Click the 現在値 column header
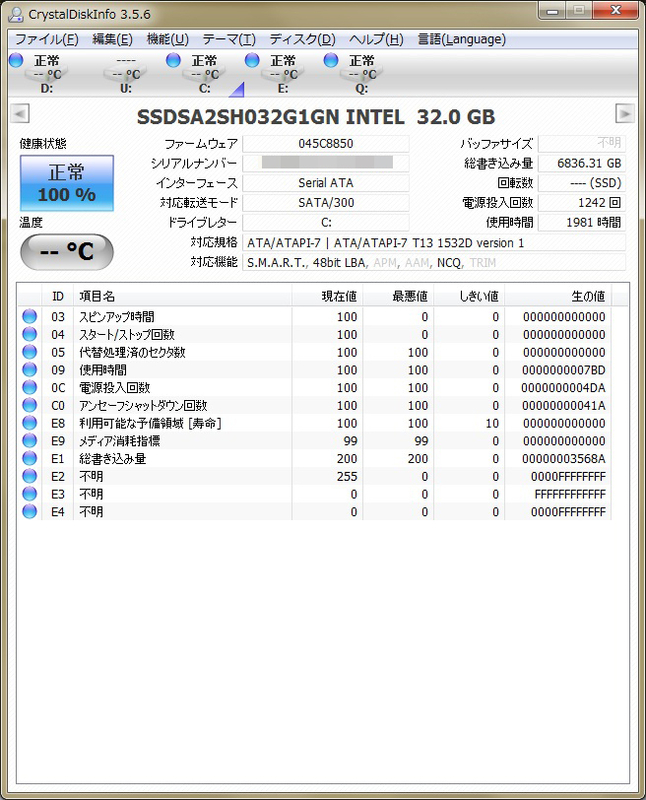The height and width of the screenshot is (800, 646). tap(327, 296)
